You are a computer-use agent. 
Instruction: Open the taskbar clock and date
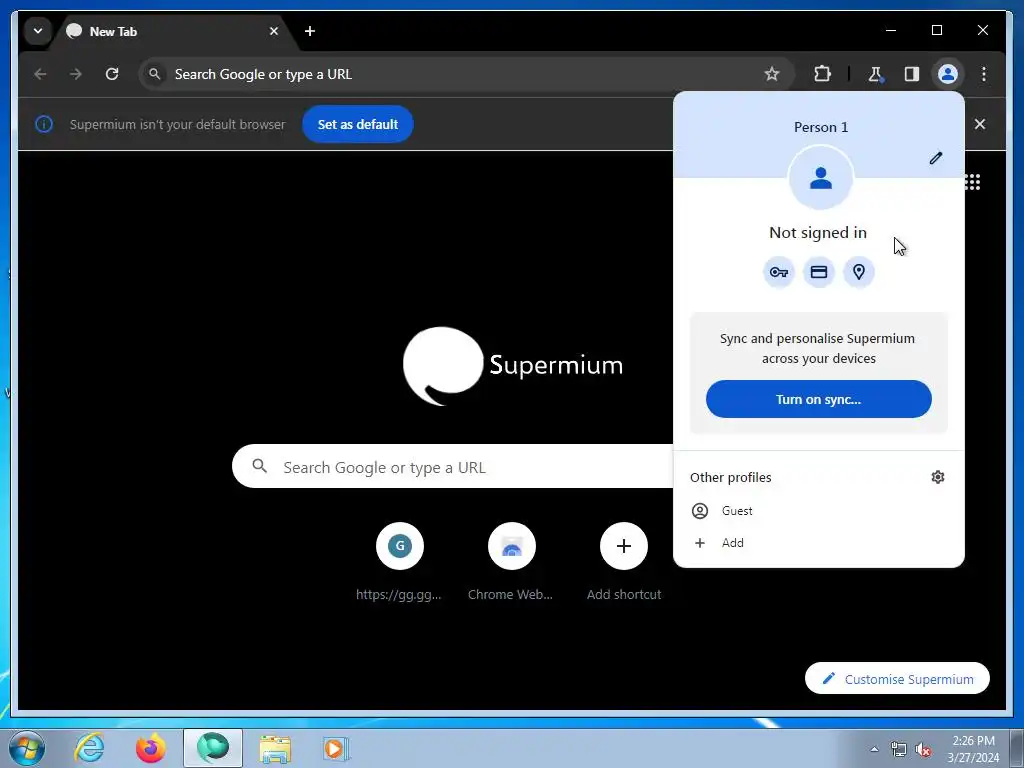[x=973, y=749]
